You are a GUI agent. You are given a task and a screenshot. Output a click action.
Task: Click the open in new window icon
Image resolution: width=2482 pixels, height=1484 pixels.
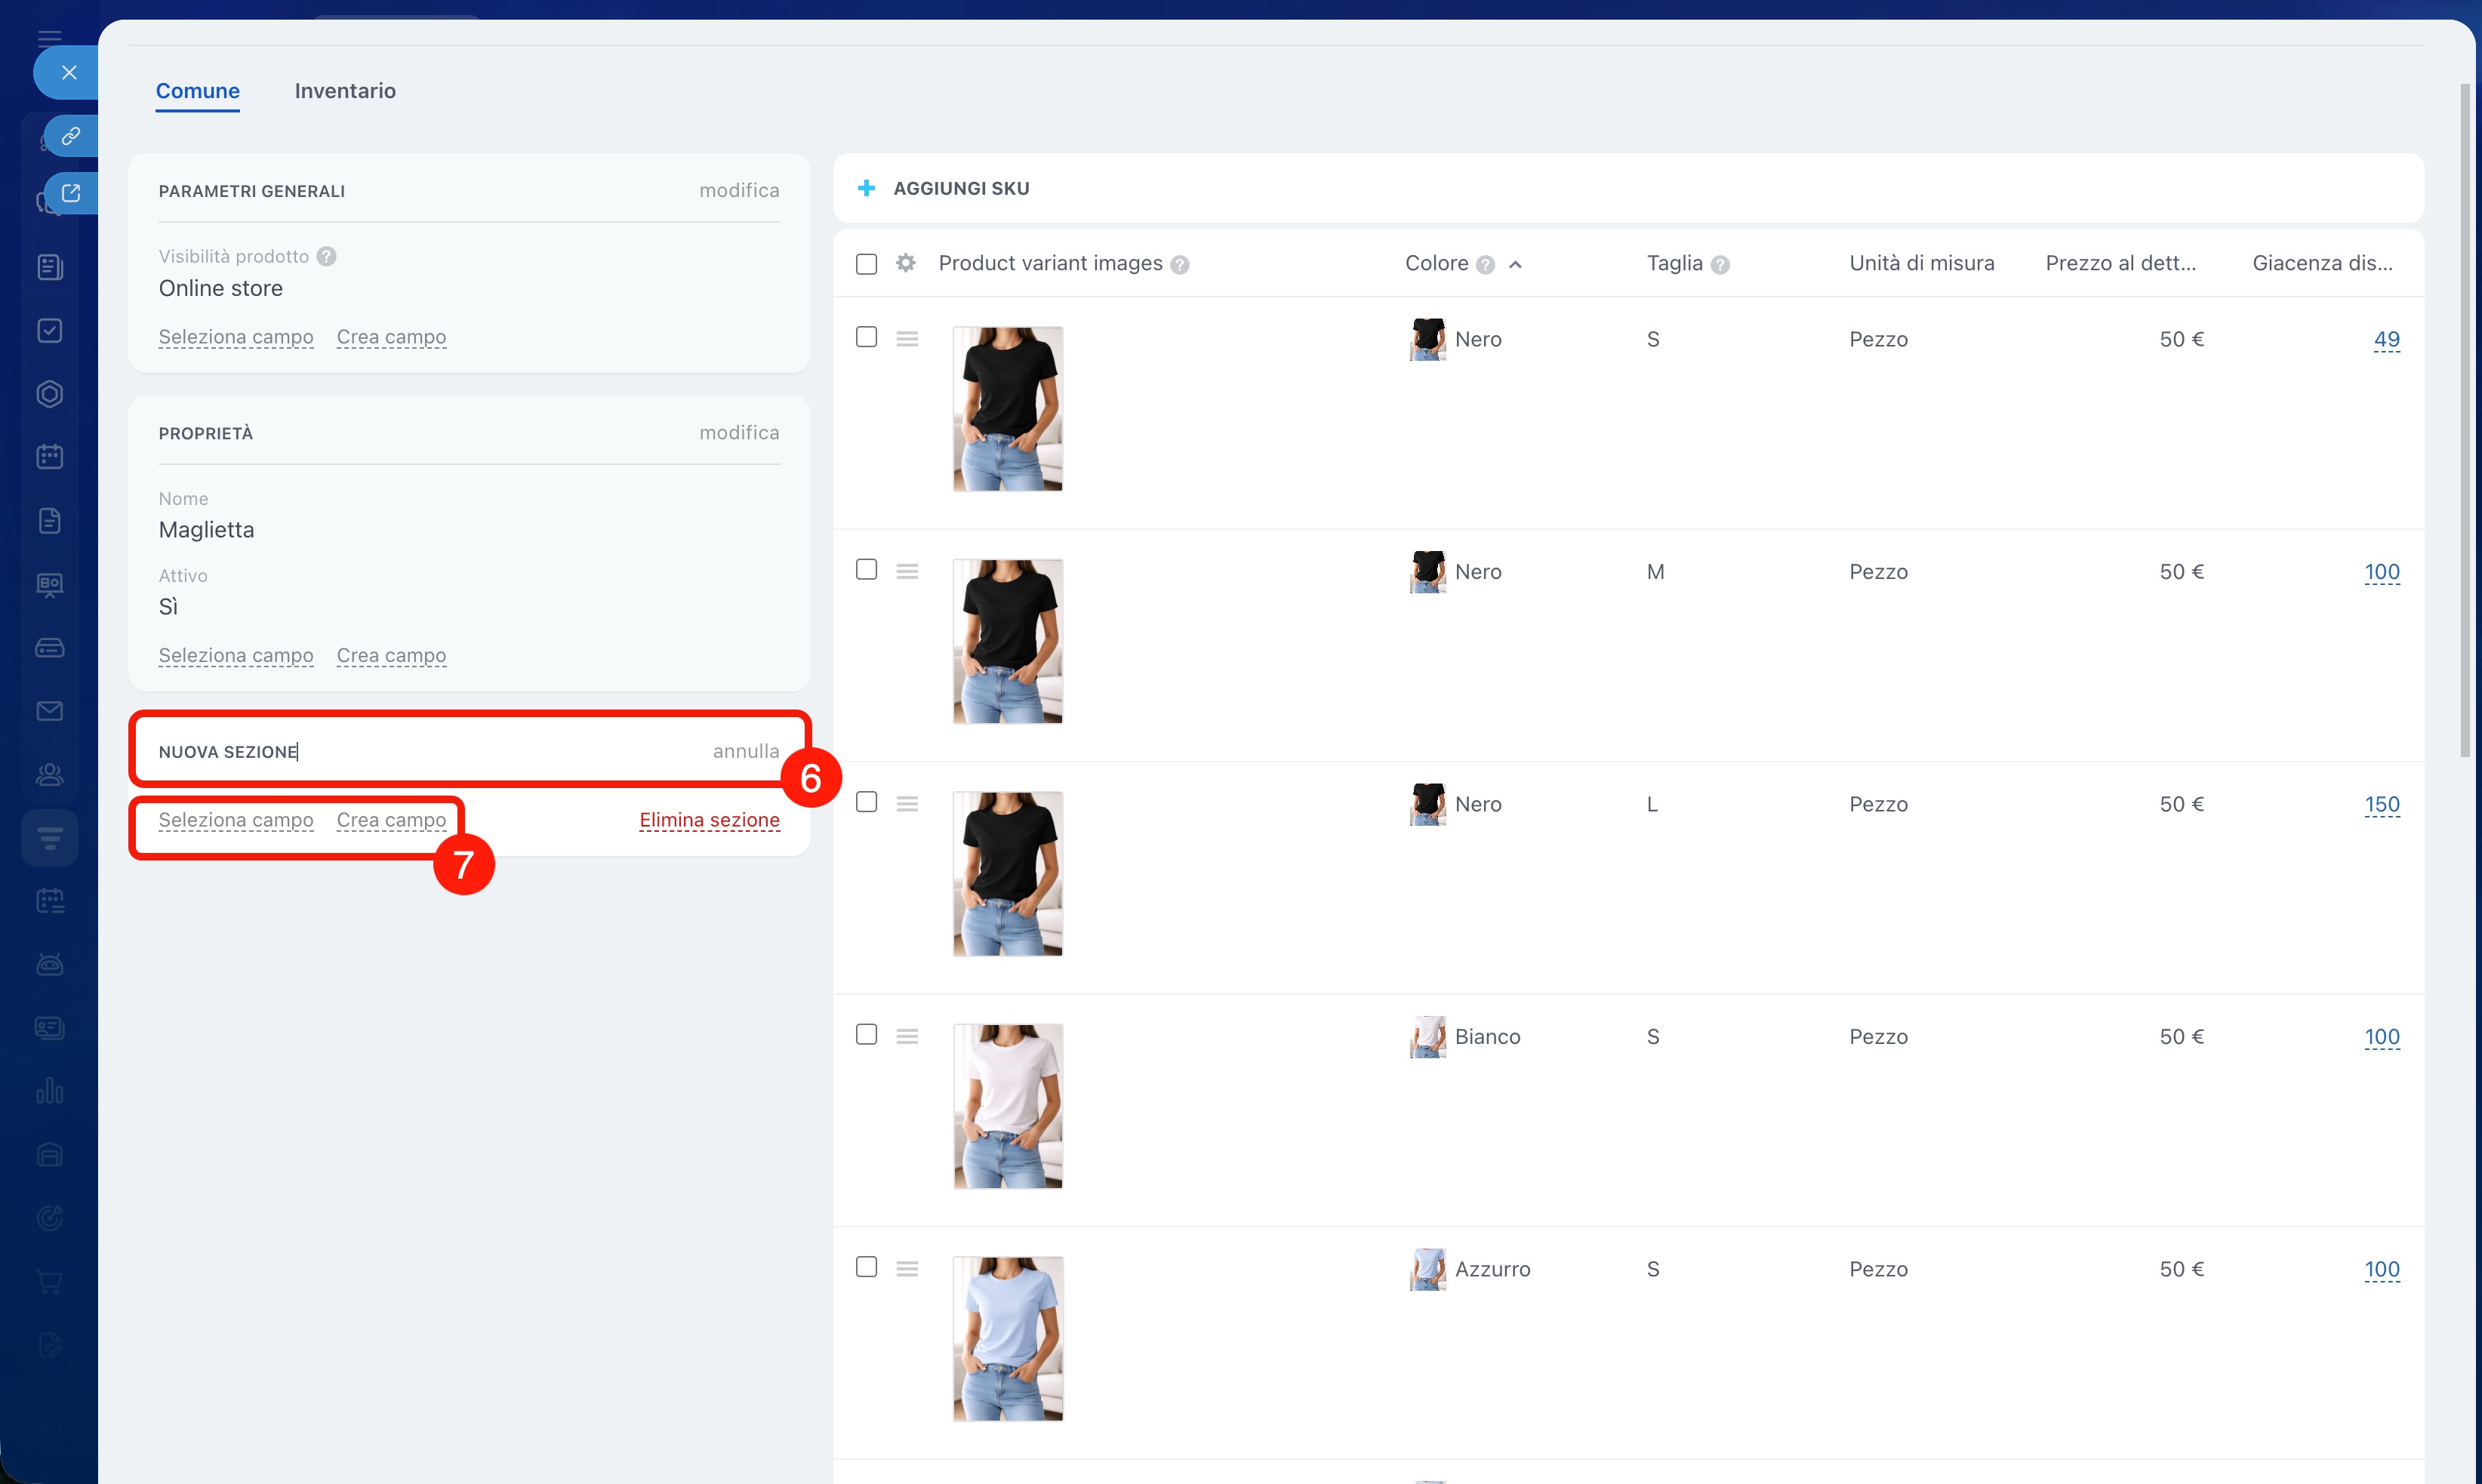pyautogui.click(x=70, y=193)
